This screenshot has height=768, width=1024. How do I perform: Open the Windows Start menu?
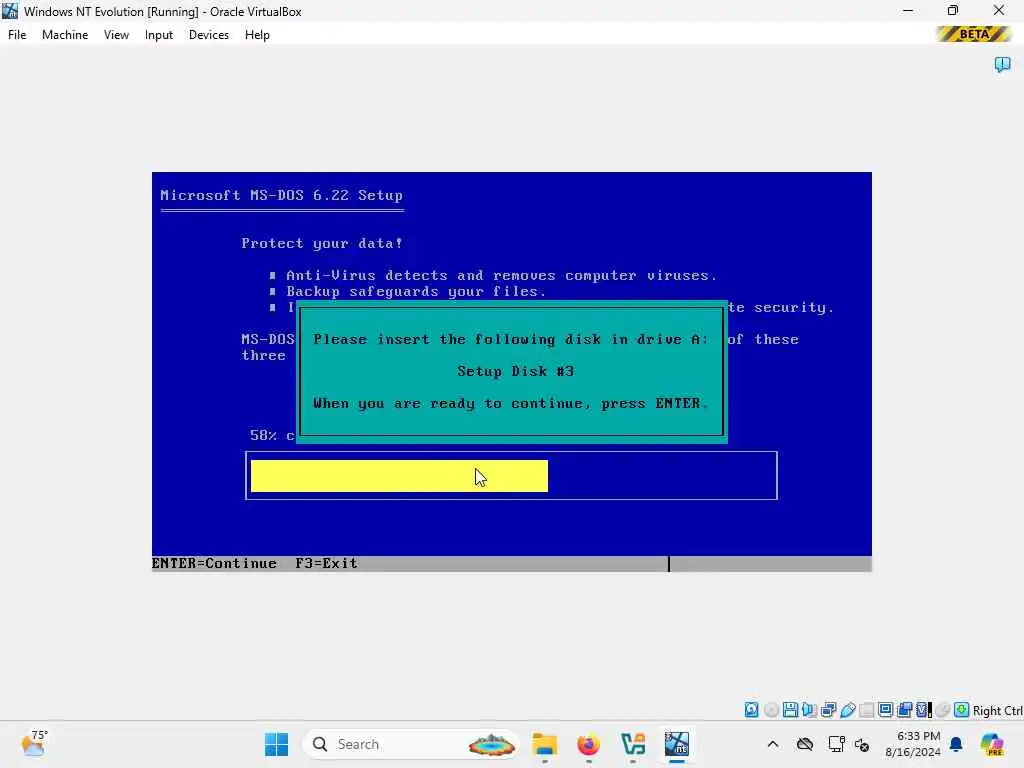(x=276, y=744)
